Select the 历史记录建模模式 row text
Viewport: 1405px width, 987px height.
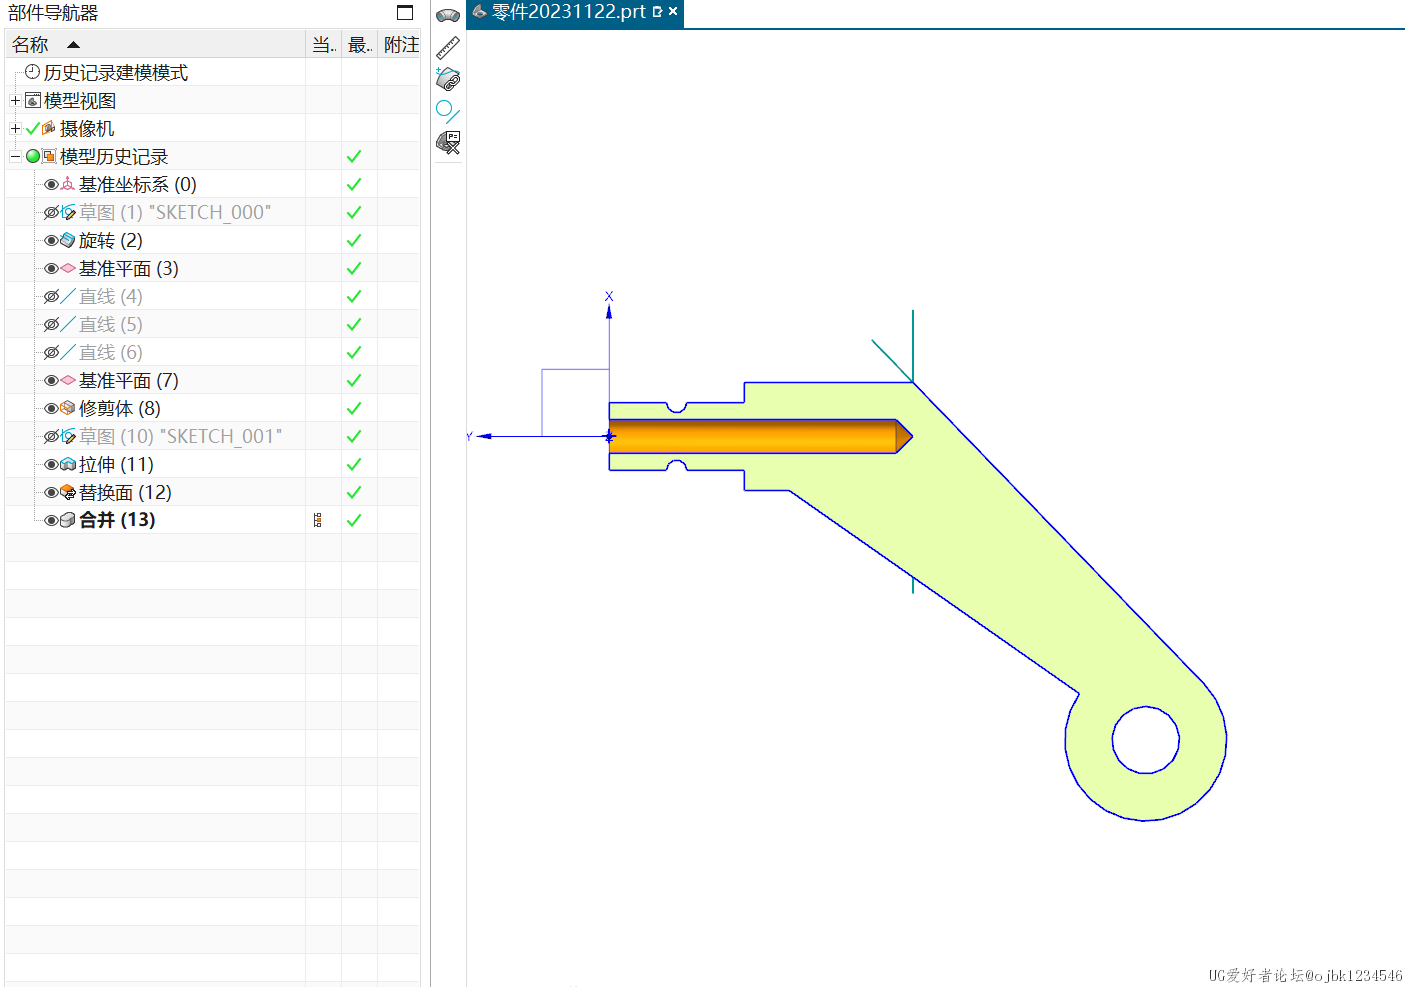(x=116, y=72)
